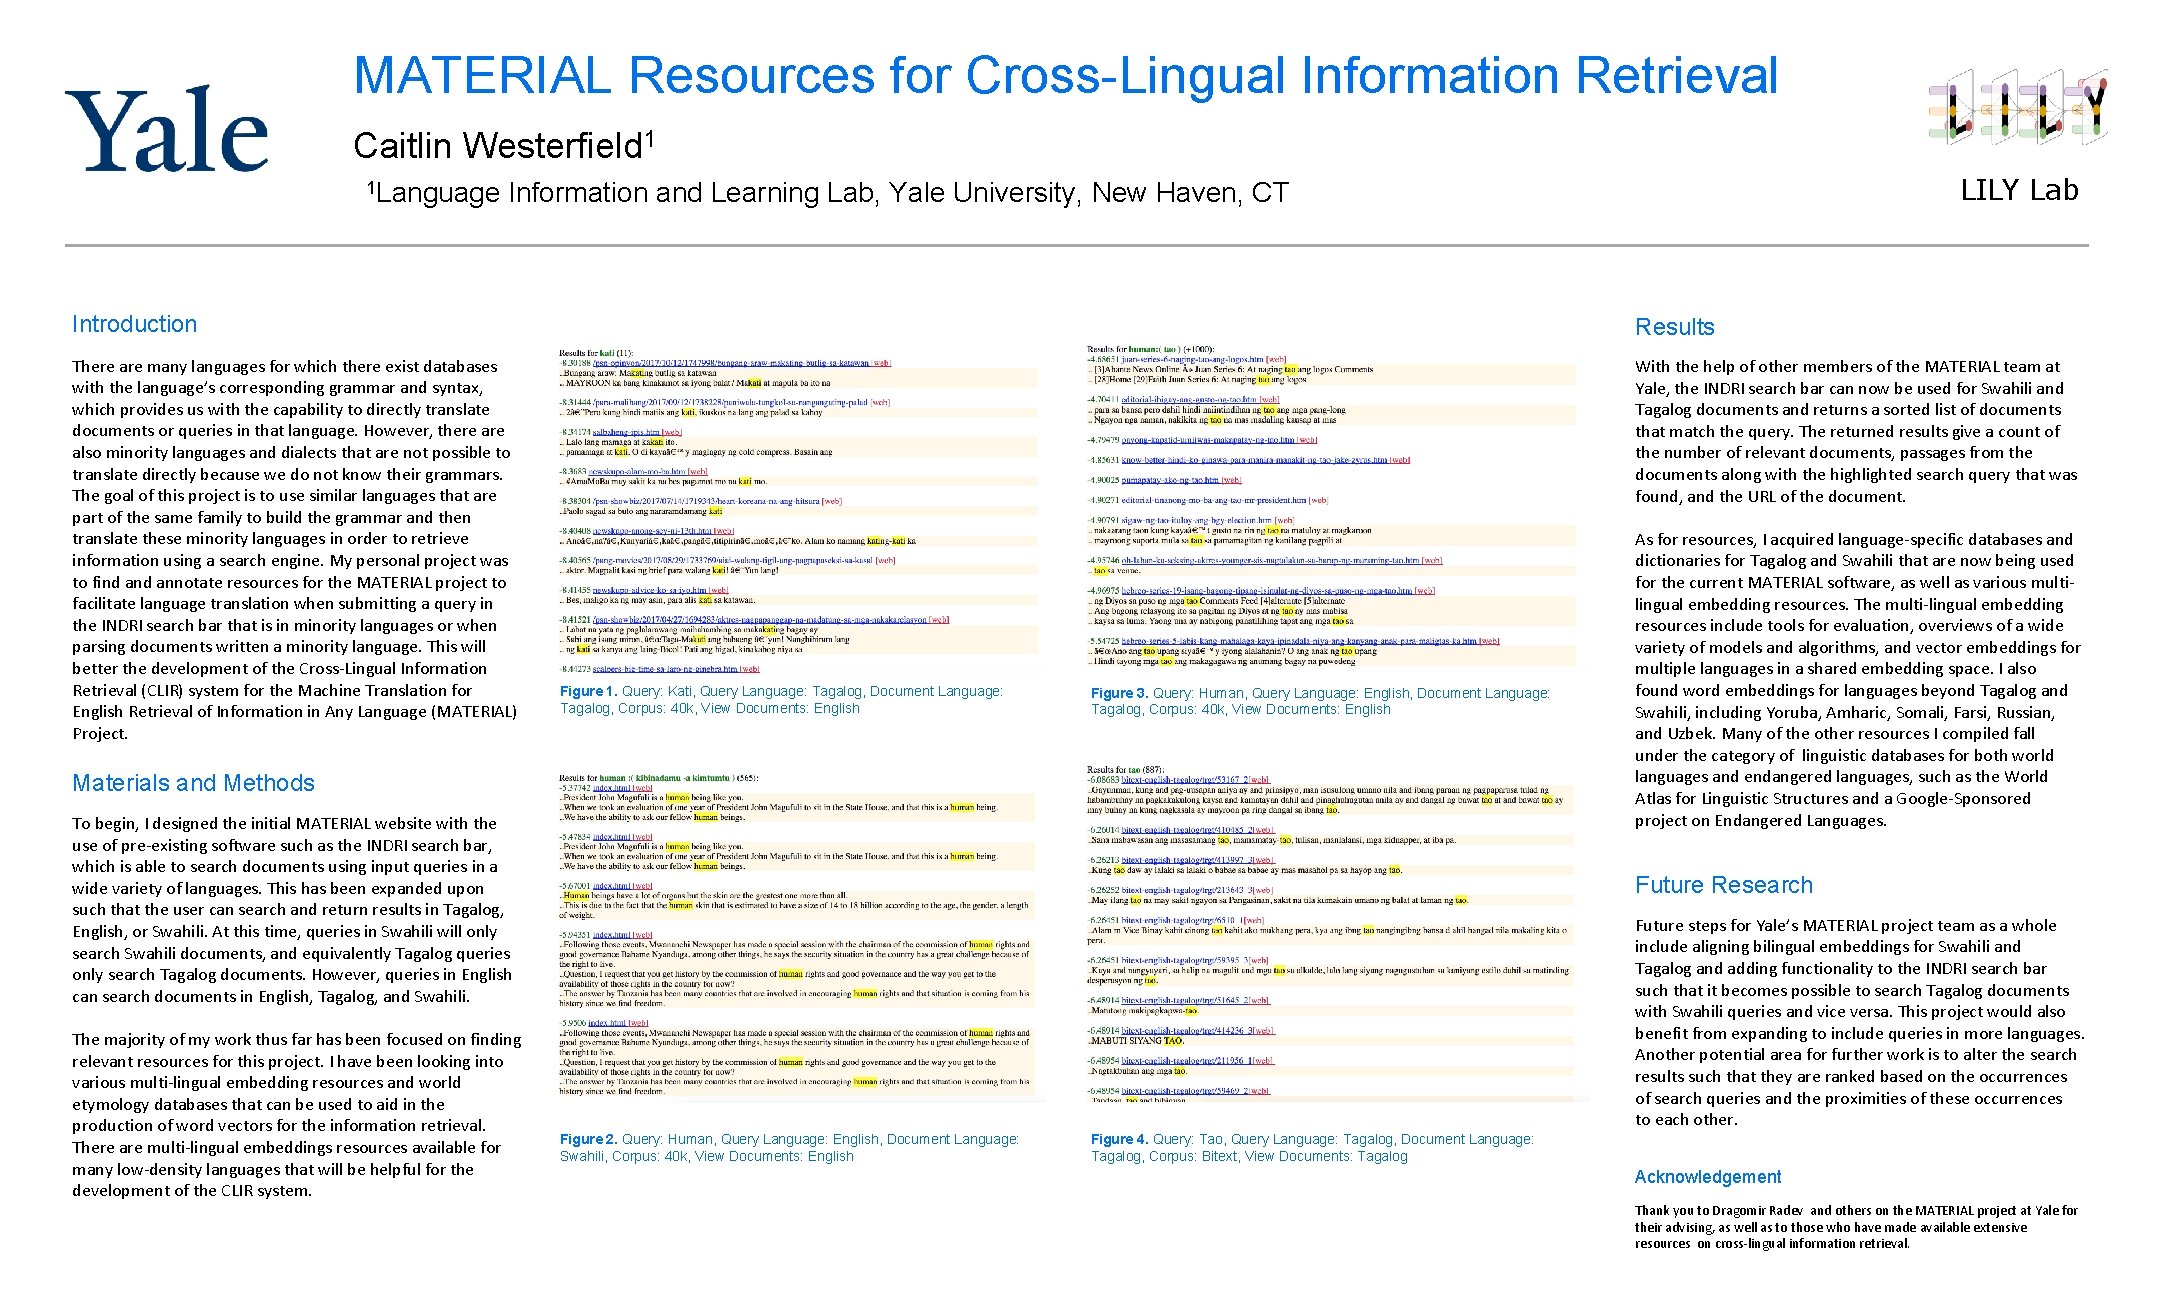This screenshot has height=1296, width=2160.
Task: Click the Materials and Methods heading
Action: point(193,783)
